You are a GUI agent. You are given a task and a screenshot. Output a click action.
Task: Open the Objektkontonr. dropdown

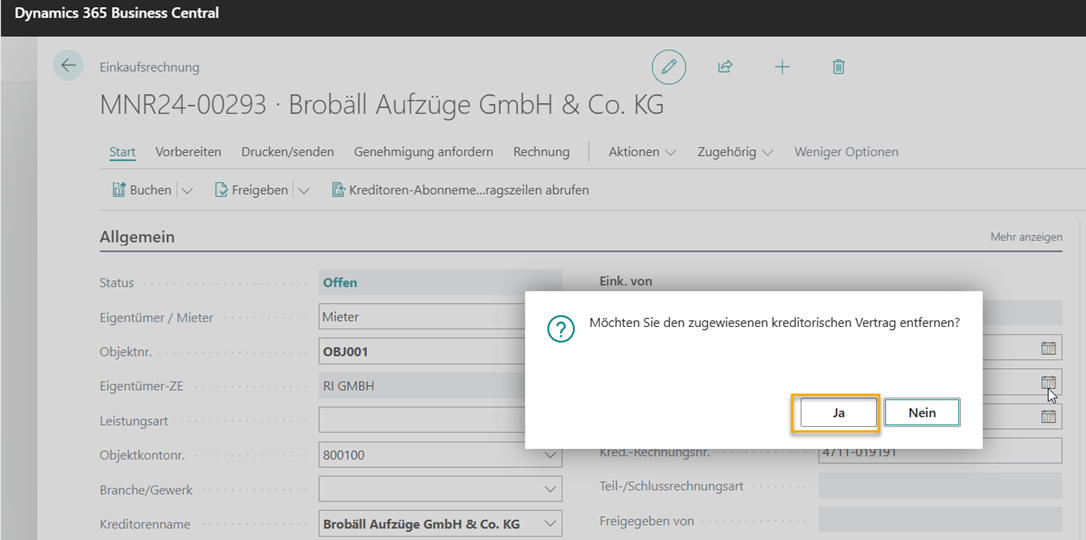551,456
